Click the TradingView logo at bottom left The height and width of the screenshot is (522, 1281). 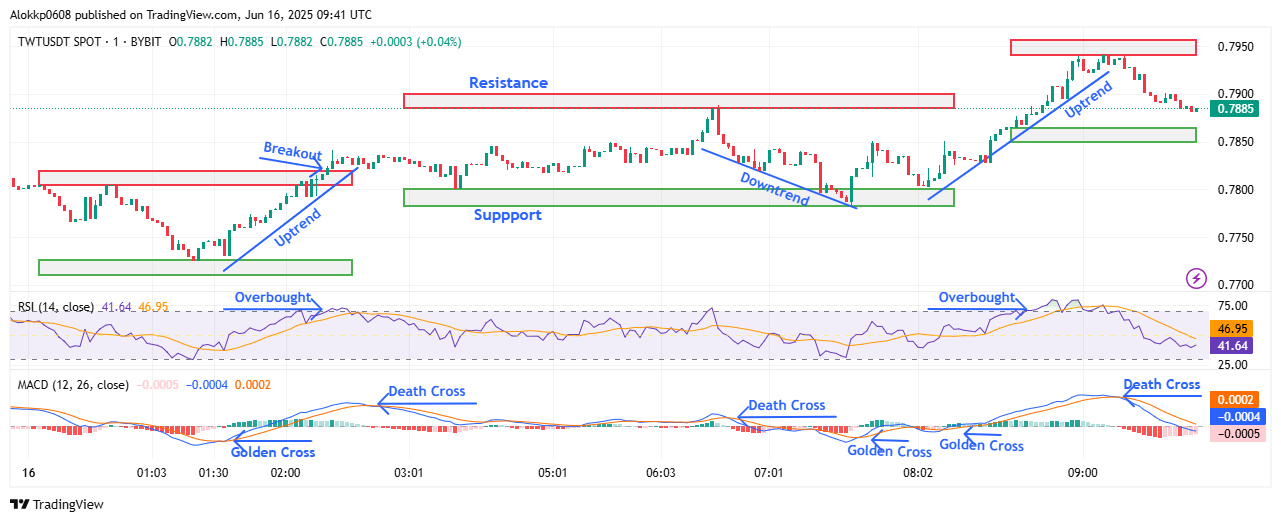coord(57,505)
